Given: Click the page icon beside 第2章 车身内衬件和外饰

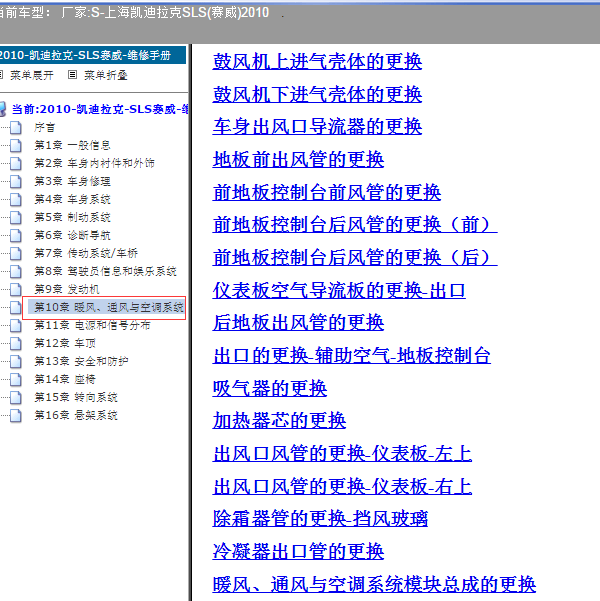Looking at the screenshot, I should [16, 164].
